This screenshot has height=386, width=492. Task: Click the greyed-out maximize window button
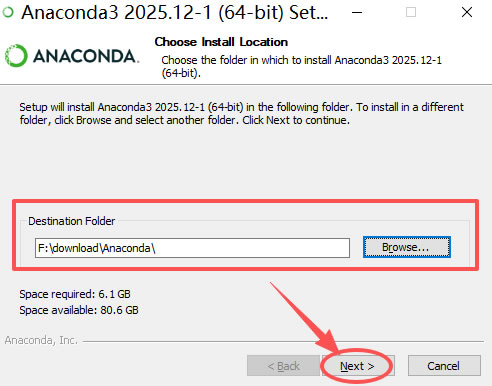(x=411, y=12)
